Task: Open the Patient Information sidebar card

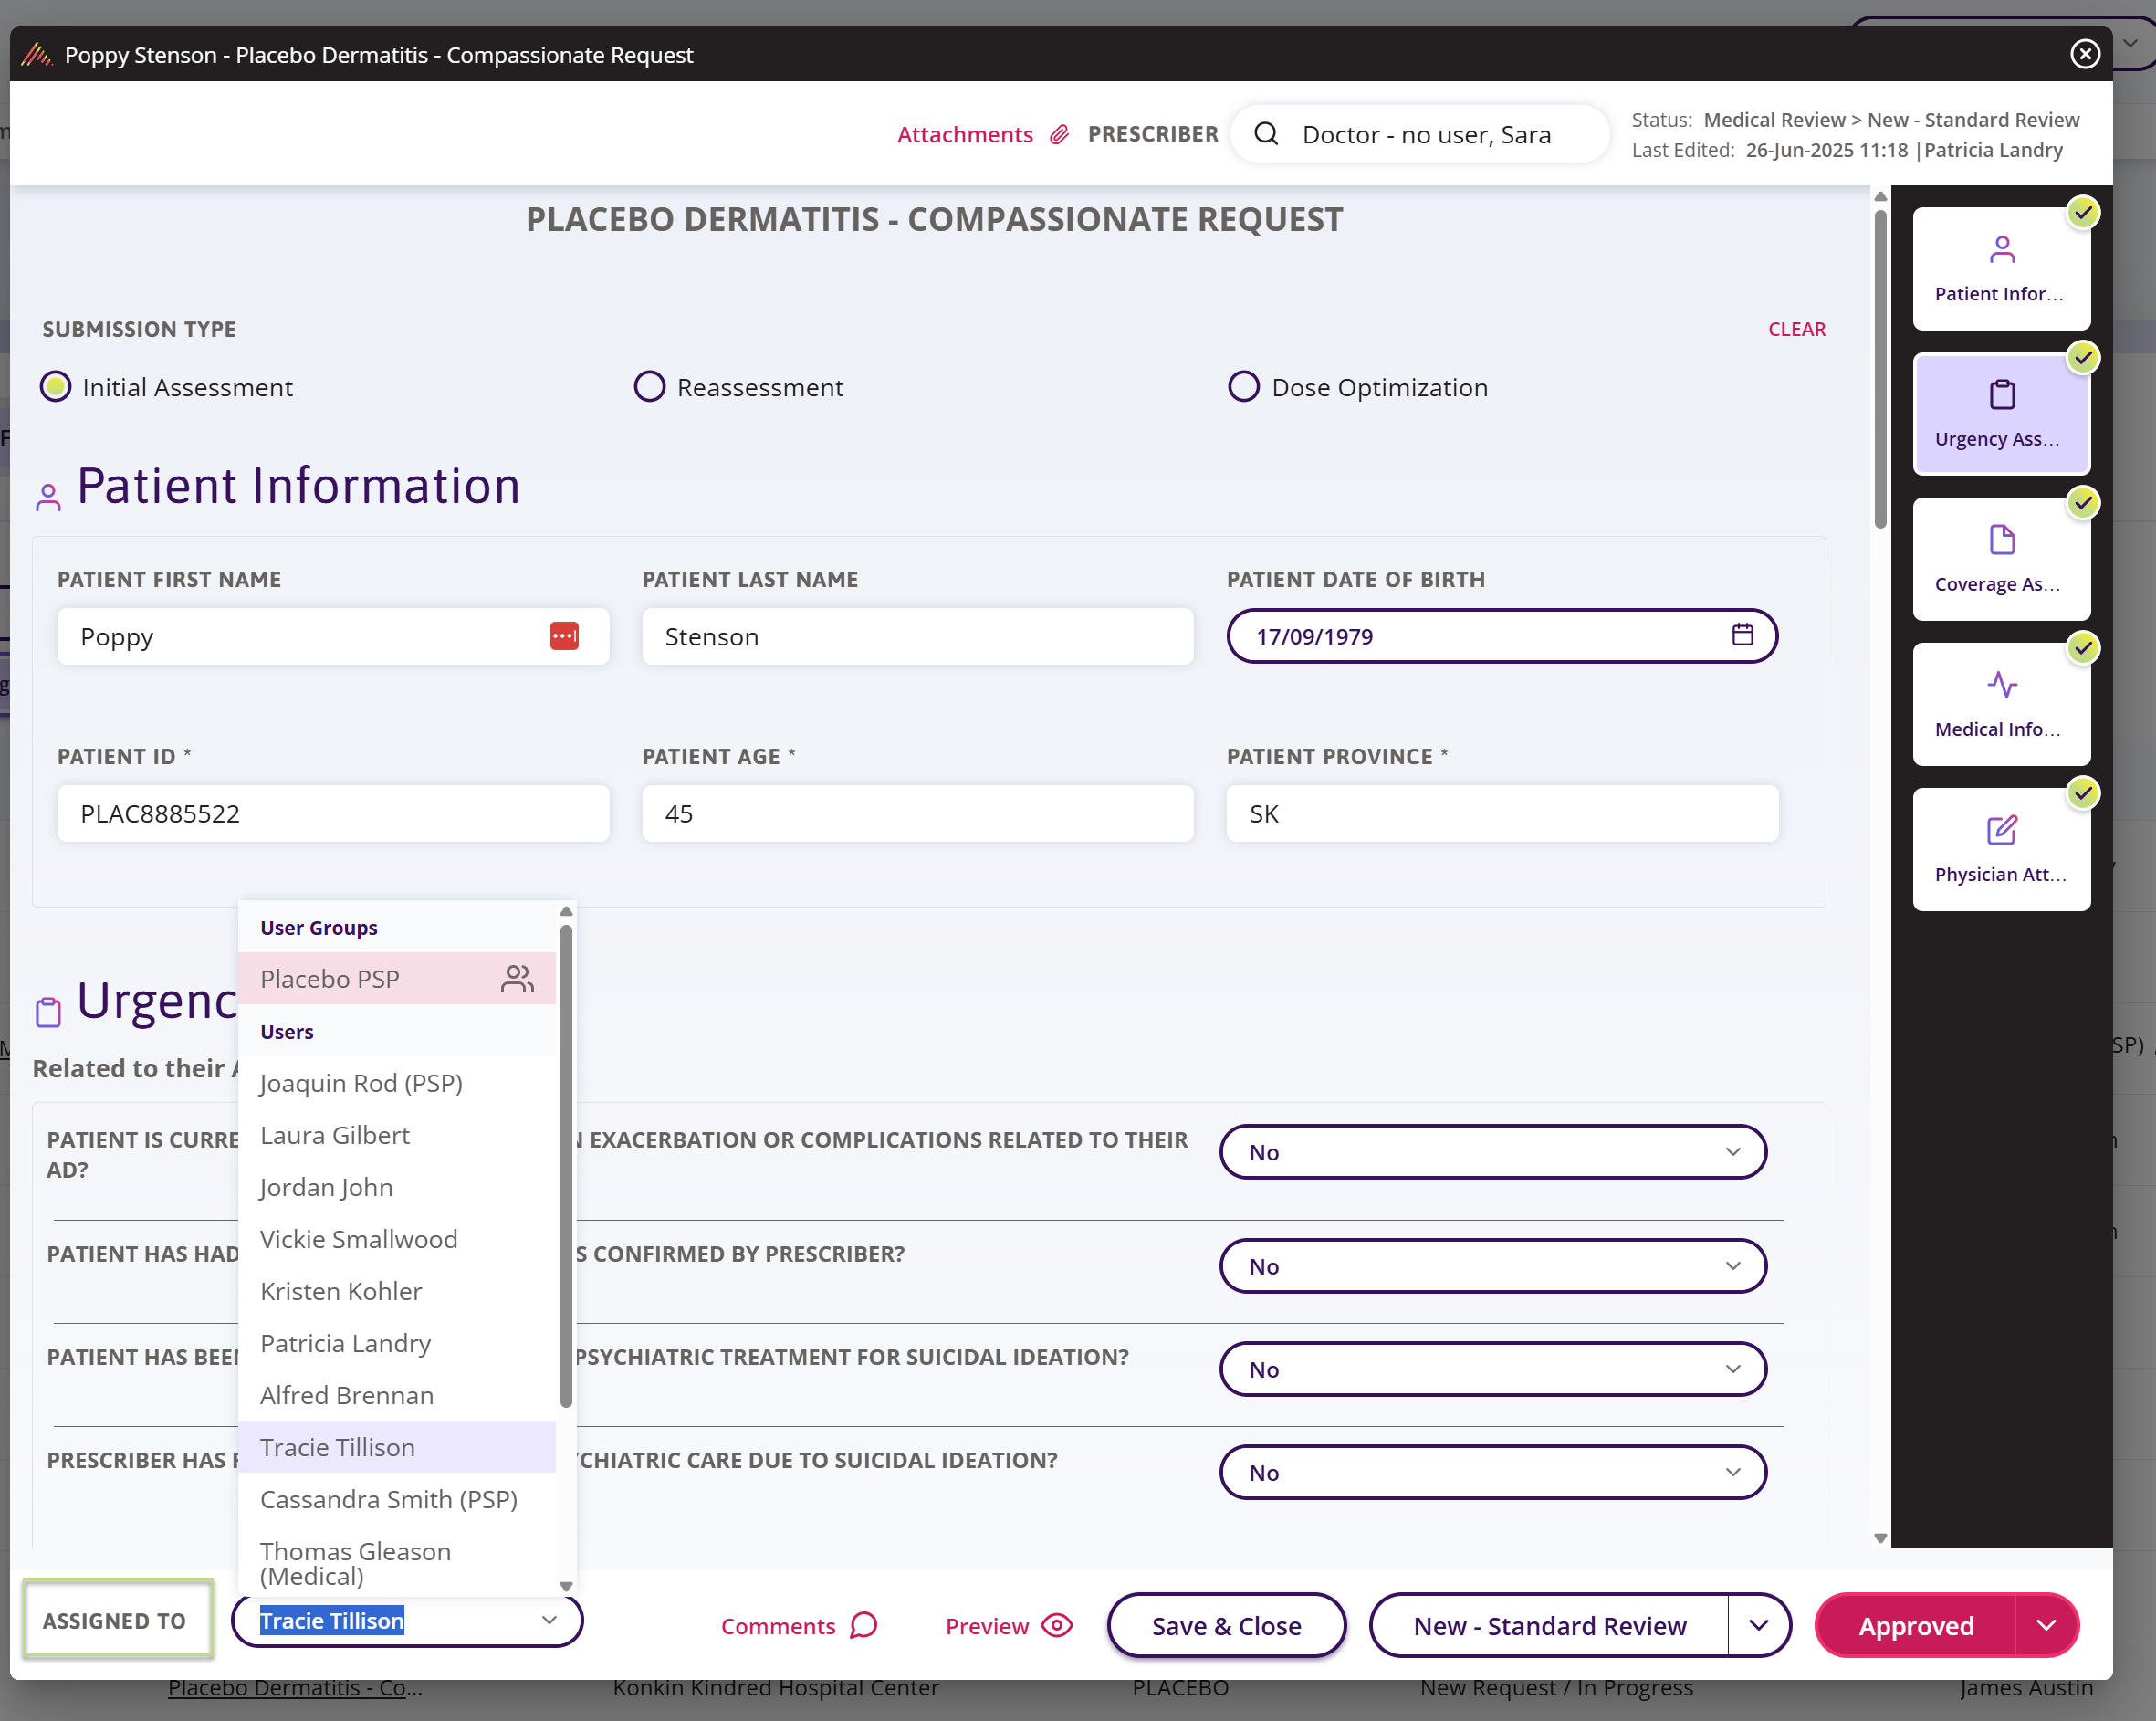Action: coord(2001,269)
